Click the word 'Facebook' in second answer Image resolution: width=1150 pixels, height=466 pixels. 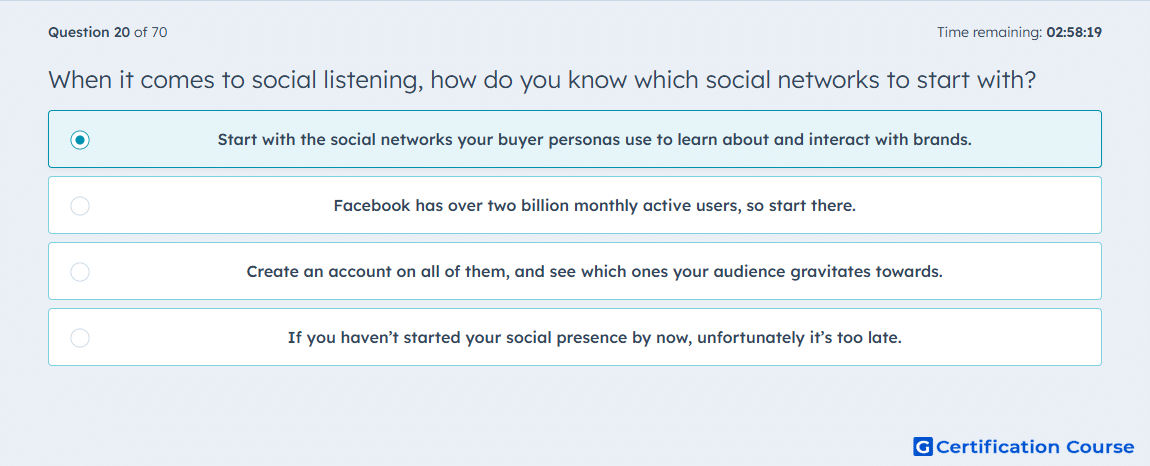point(372,205)
